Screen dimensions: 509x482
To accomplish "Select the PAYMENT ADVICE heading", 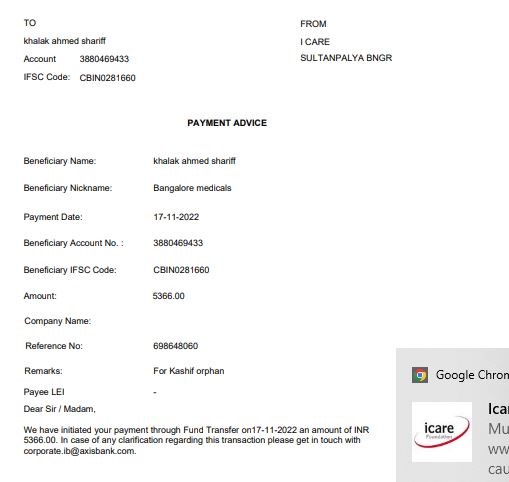I will pyautogui.click(x=227, y=123).
